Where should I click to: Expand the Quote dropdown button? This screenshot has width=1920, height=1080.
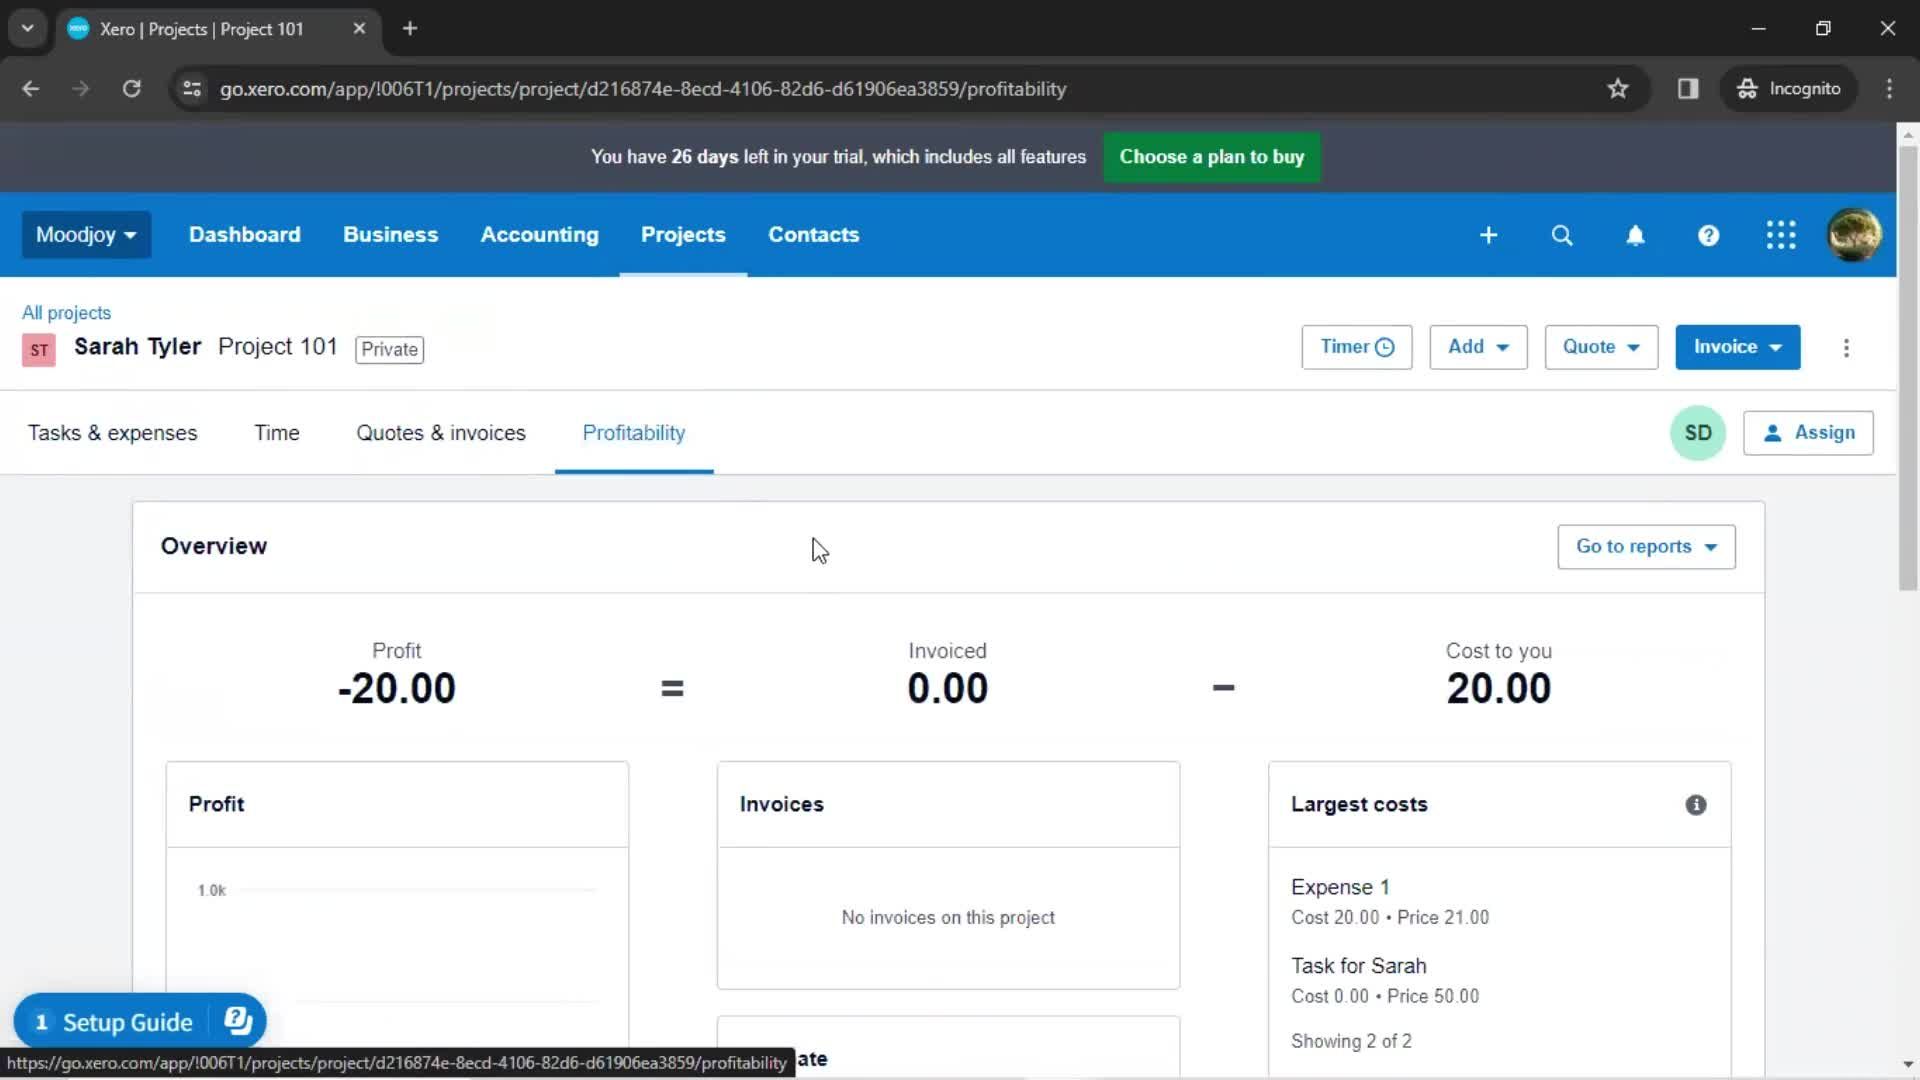click(1601, 347)
